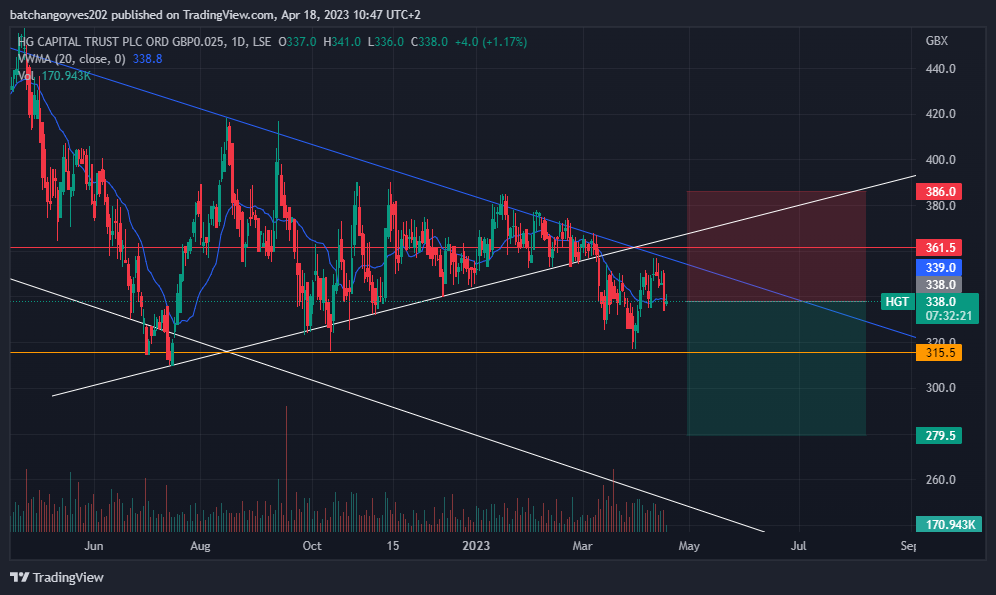
Task: Click the green 279.5 target label
Action: tap(939, 436)
